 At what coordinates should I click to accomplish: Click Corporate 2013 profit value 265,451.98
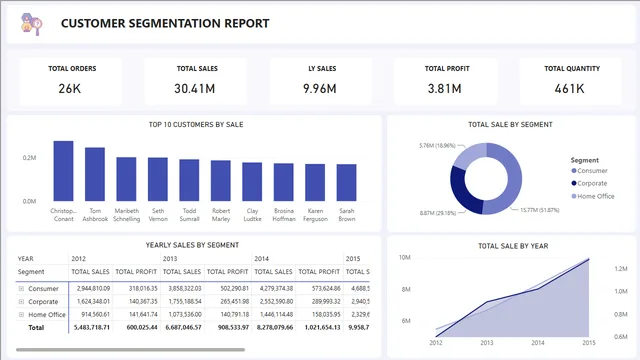coord(234,302)
